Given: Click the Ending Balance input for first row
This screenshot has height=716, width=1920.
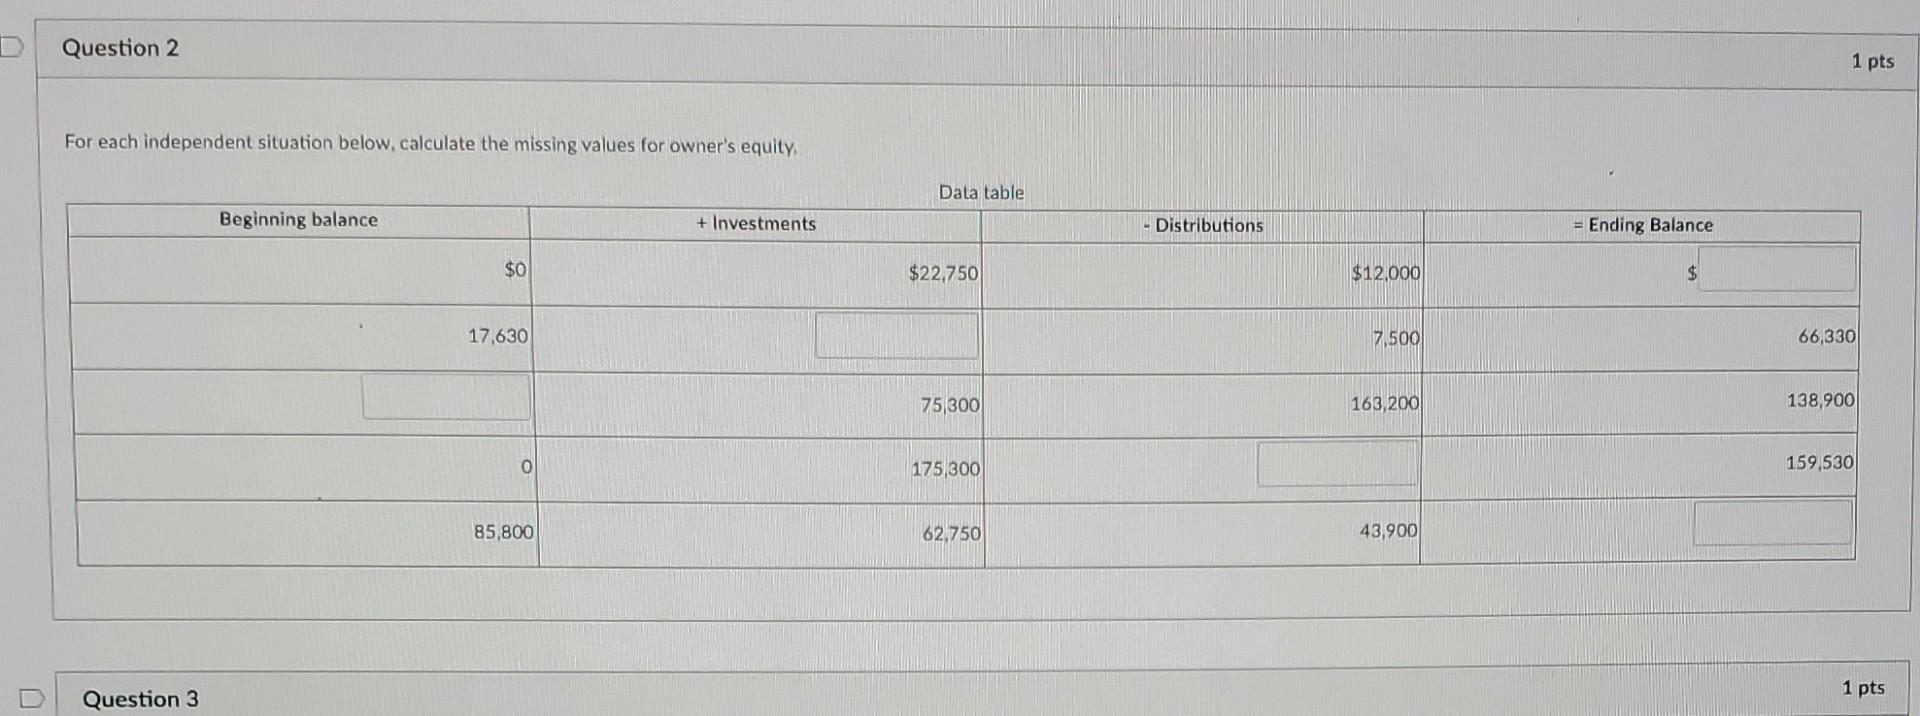Looking at the screenshot, I should (x=1779, y=271).
